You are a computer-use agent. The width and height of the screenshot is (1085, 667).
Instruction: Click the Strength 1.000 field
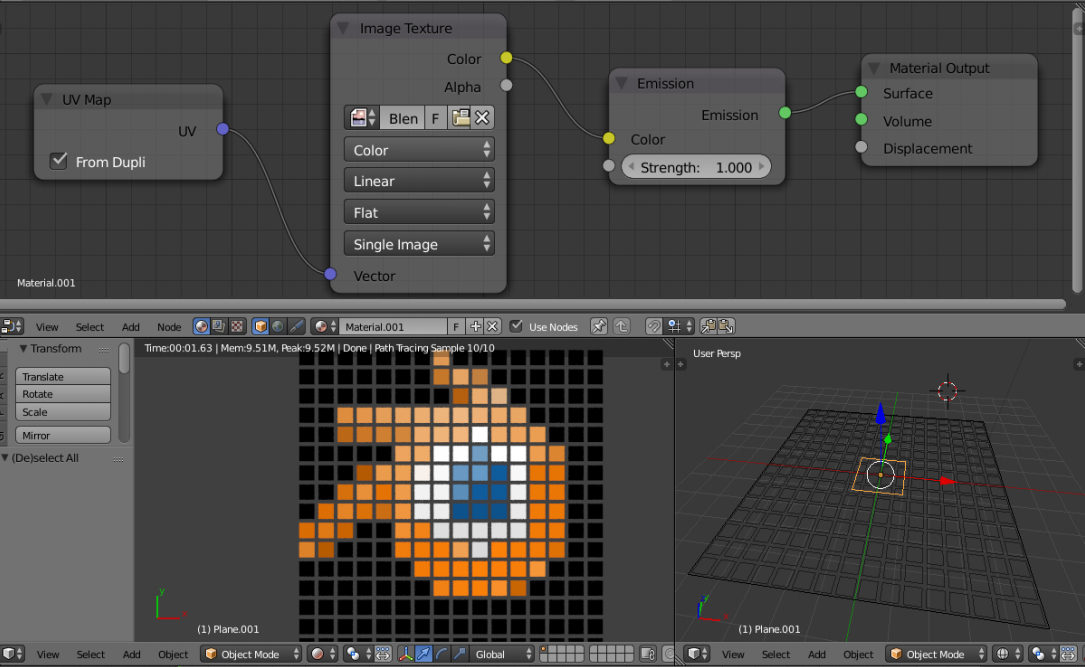[x=696, y=167]
